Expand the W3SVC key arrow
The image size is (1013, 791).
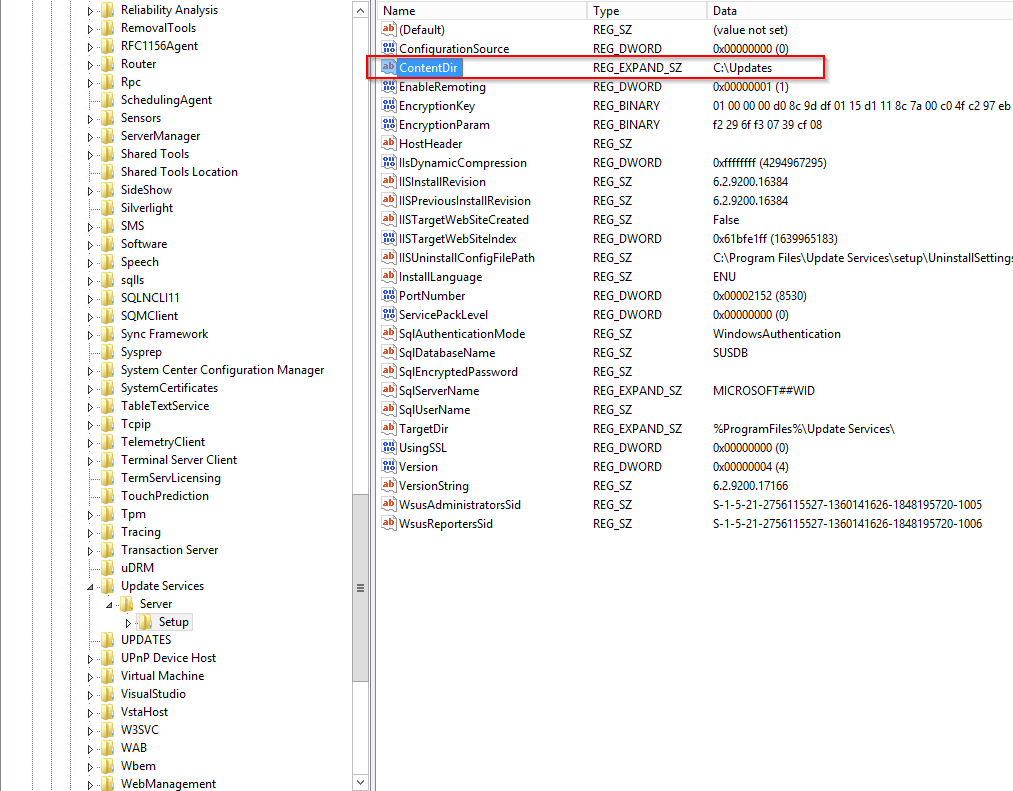click(90, 731)
